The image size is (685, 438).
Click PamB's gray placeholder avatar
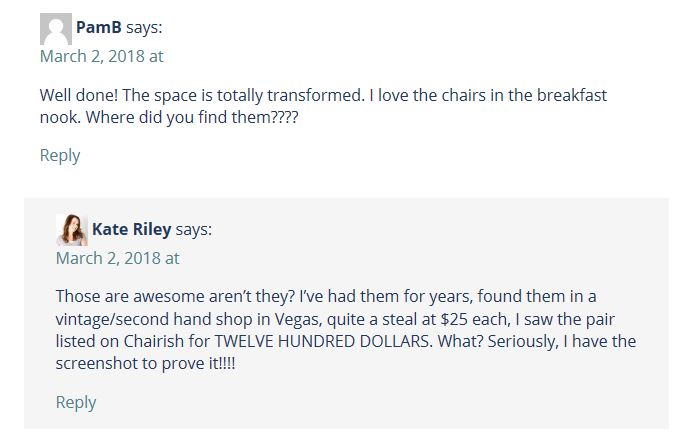[55, 29]
